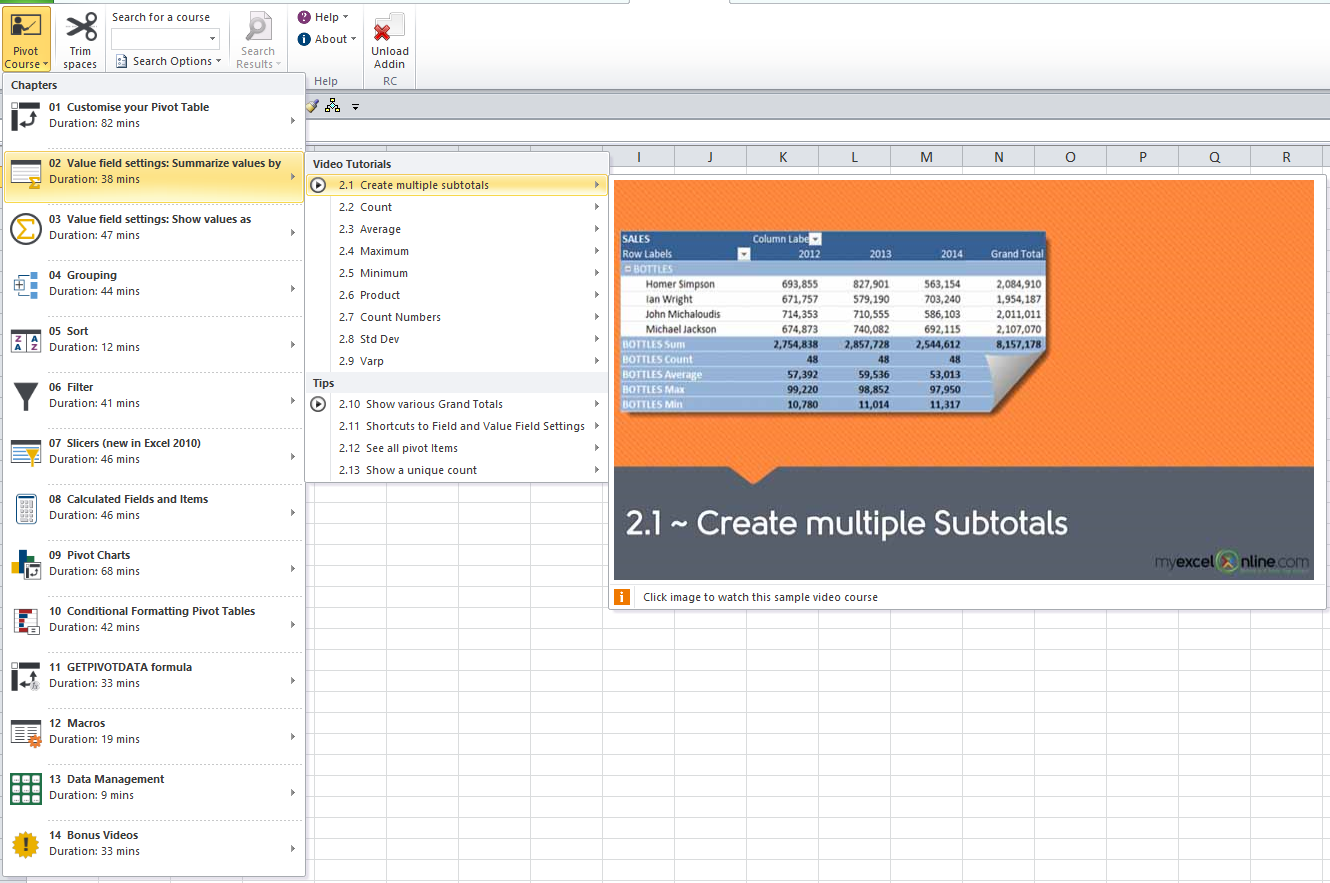This screenshot has width=1330, height=883.
Task: Select column R header
Action: pyautogui.click(x=1286, y=157)
